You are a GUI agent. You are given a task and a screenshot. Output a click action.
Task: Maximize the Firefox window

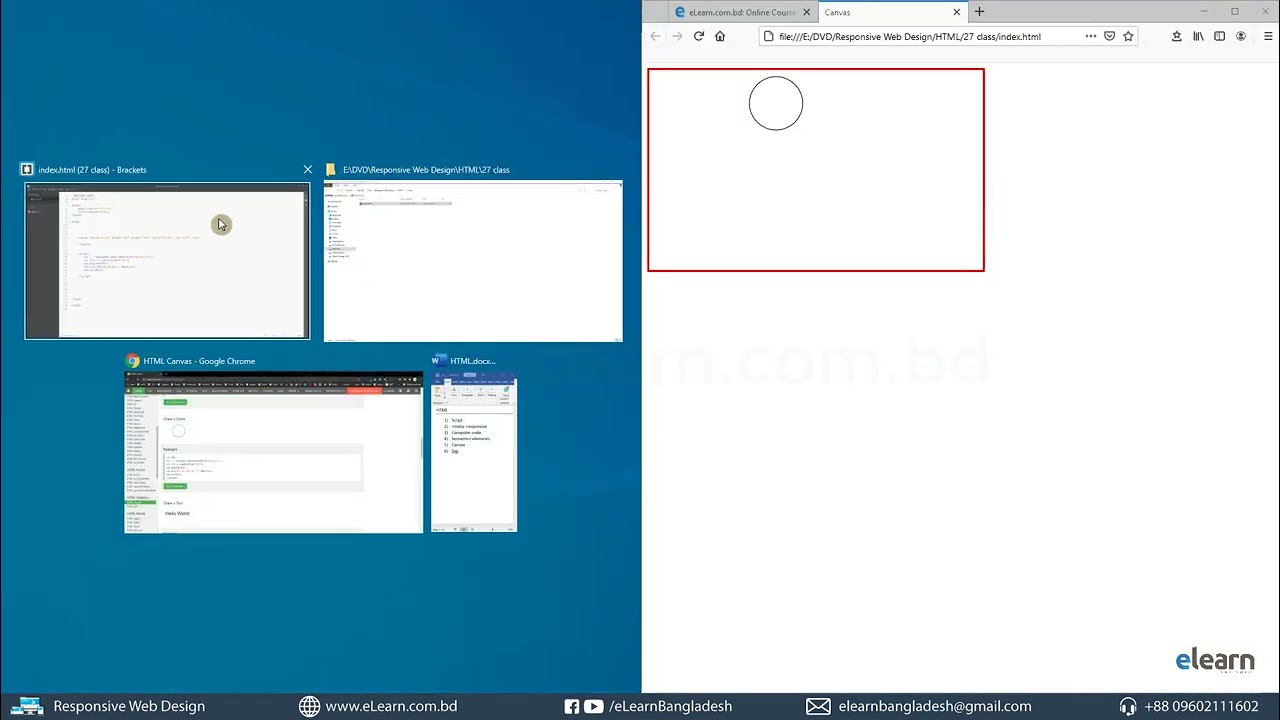click(x=1235, y=11)
